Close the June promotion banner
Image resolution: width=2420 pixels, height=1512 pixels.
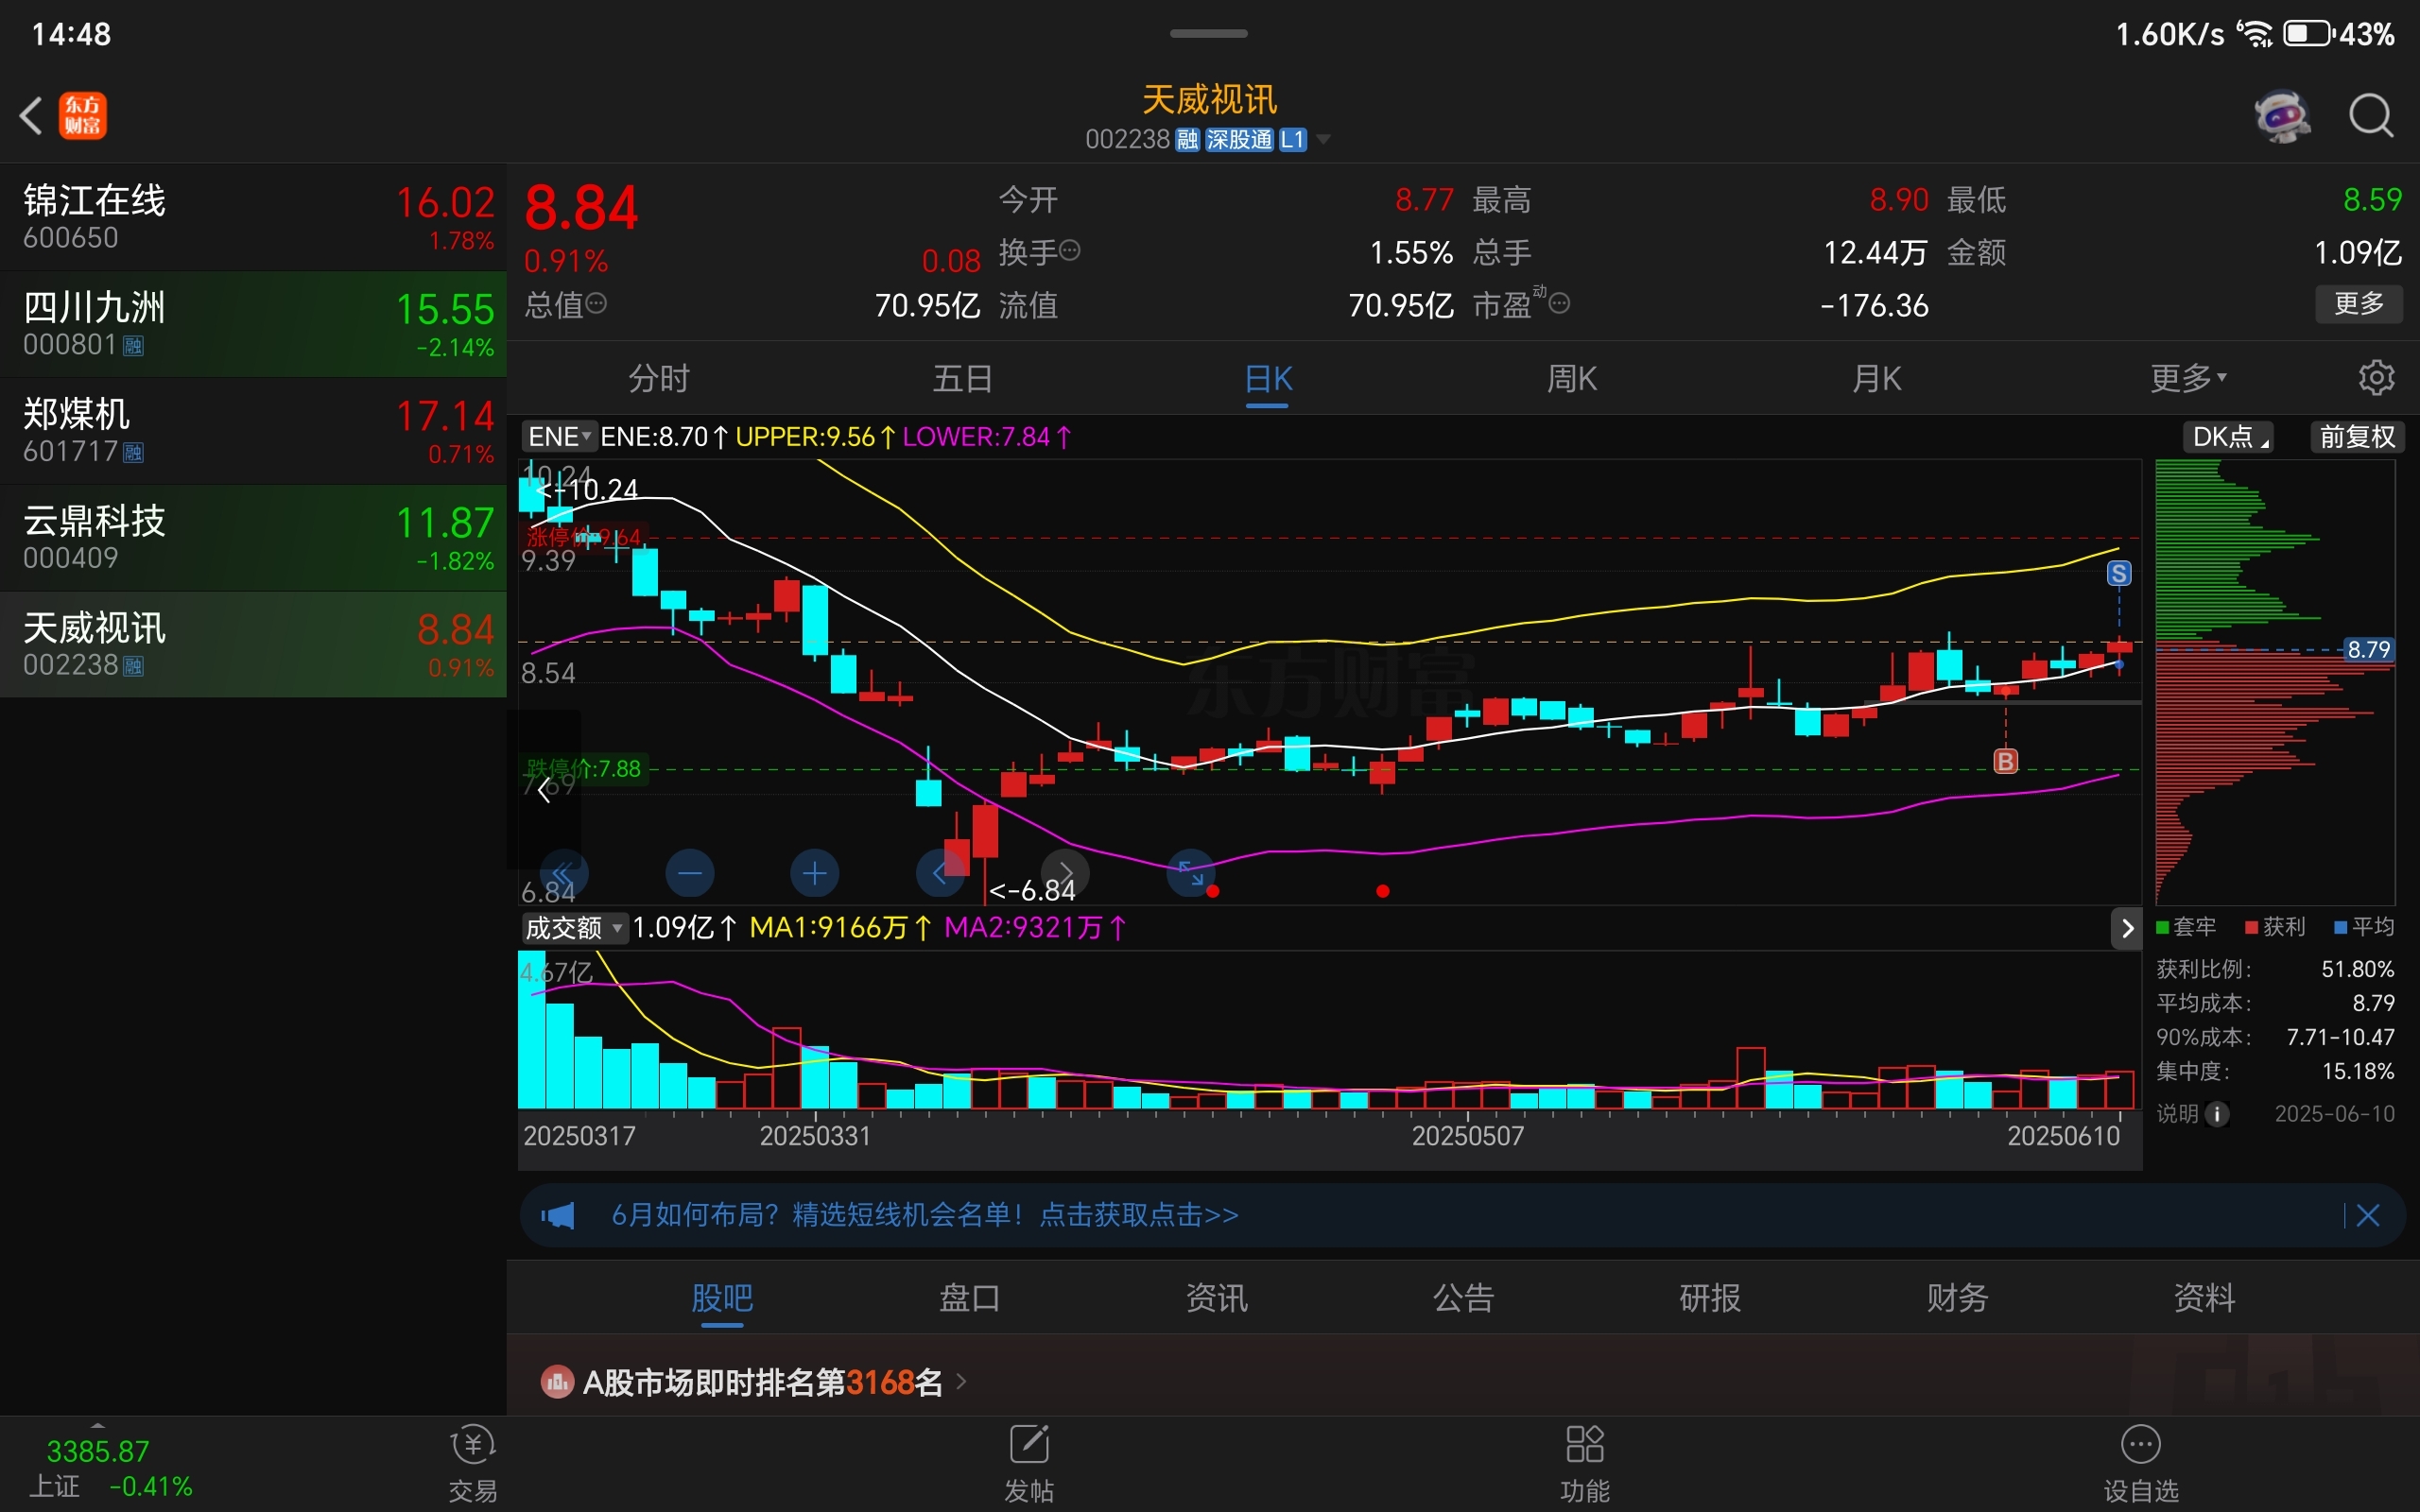[x=2368, y=1215]
